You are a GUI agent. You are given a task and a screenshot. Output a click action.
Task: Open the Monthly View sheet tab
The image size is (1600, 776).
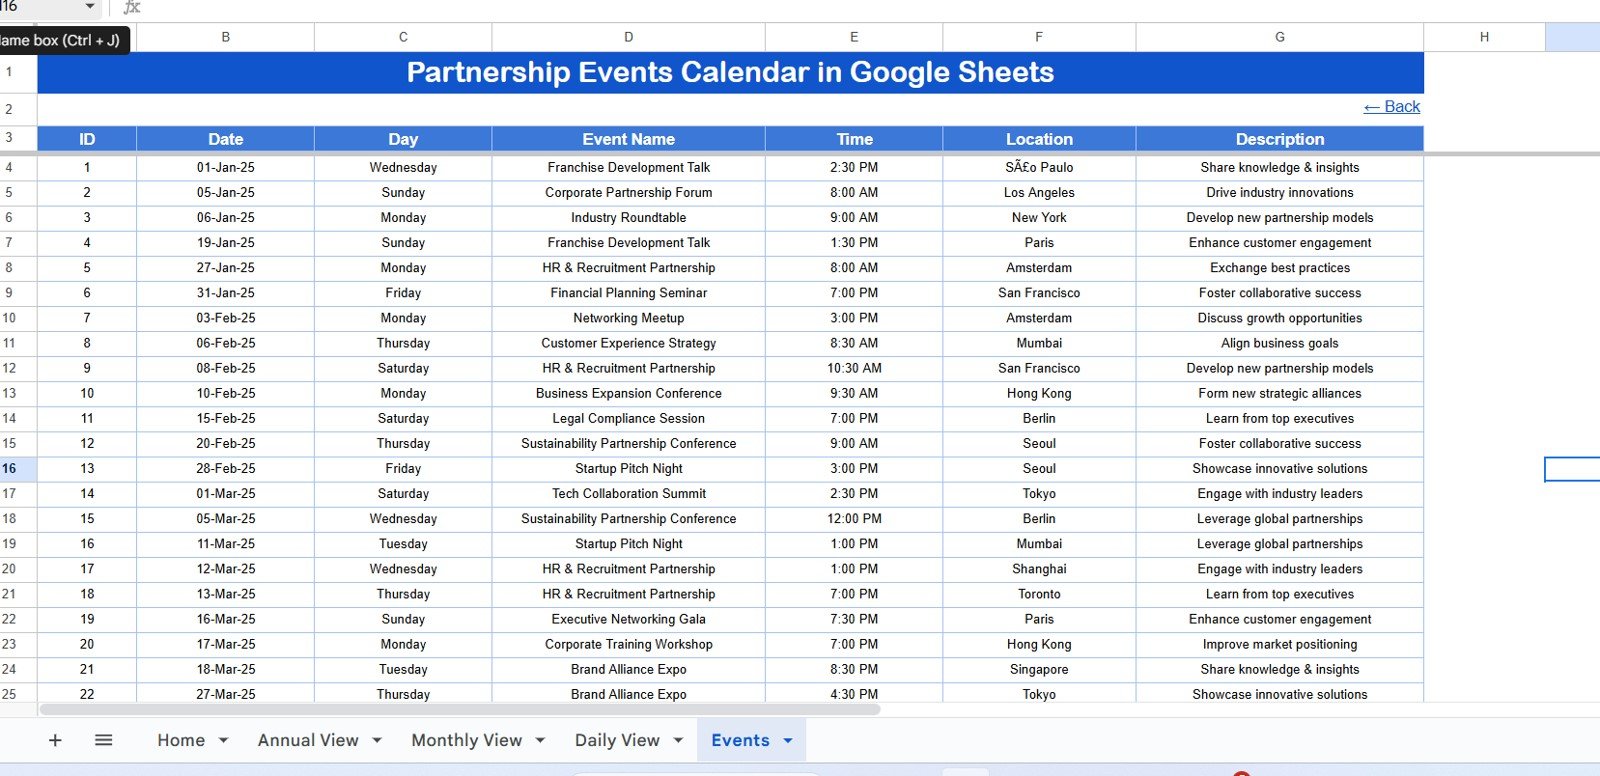(466, 740)
